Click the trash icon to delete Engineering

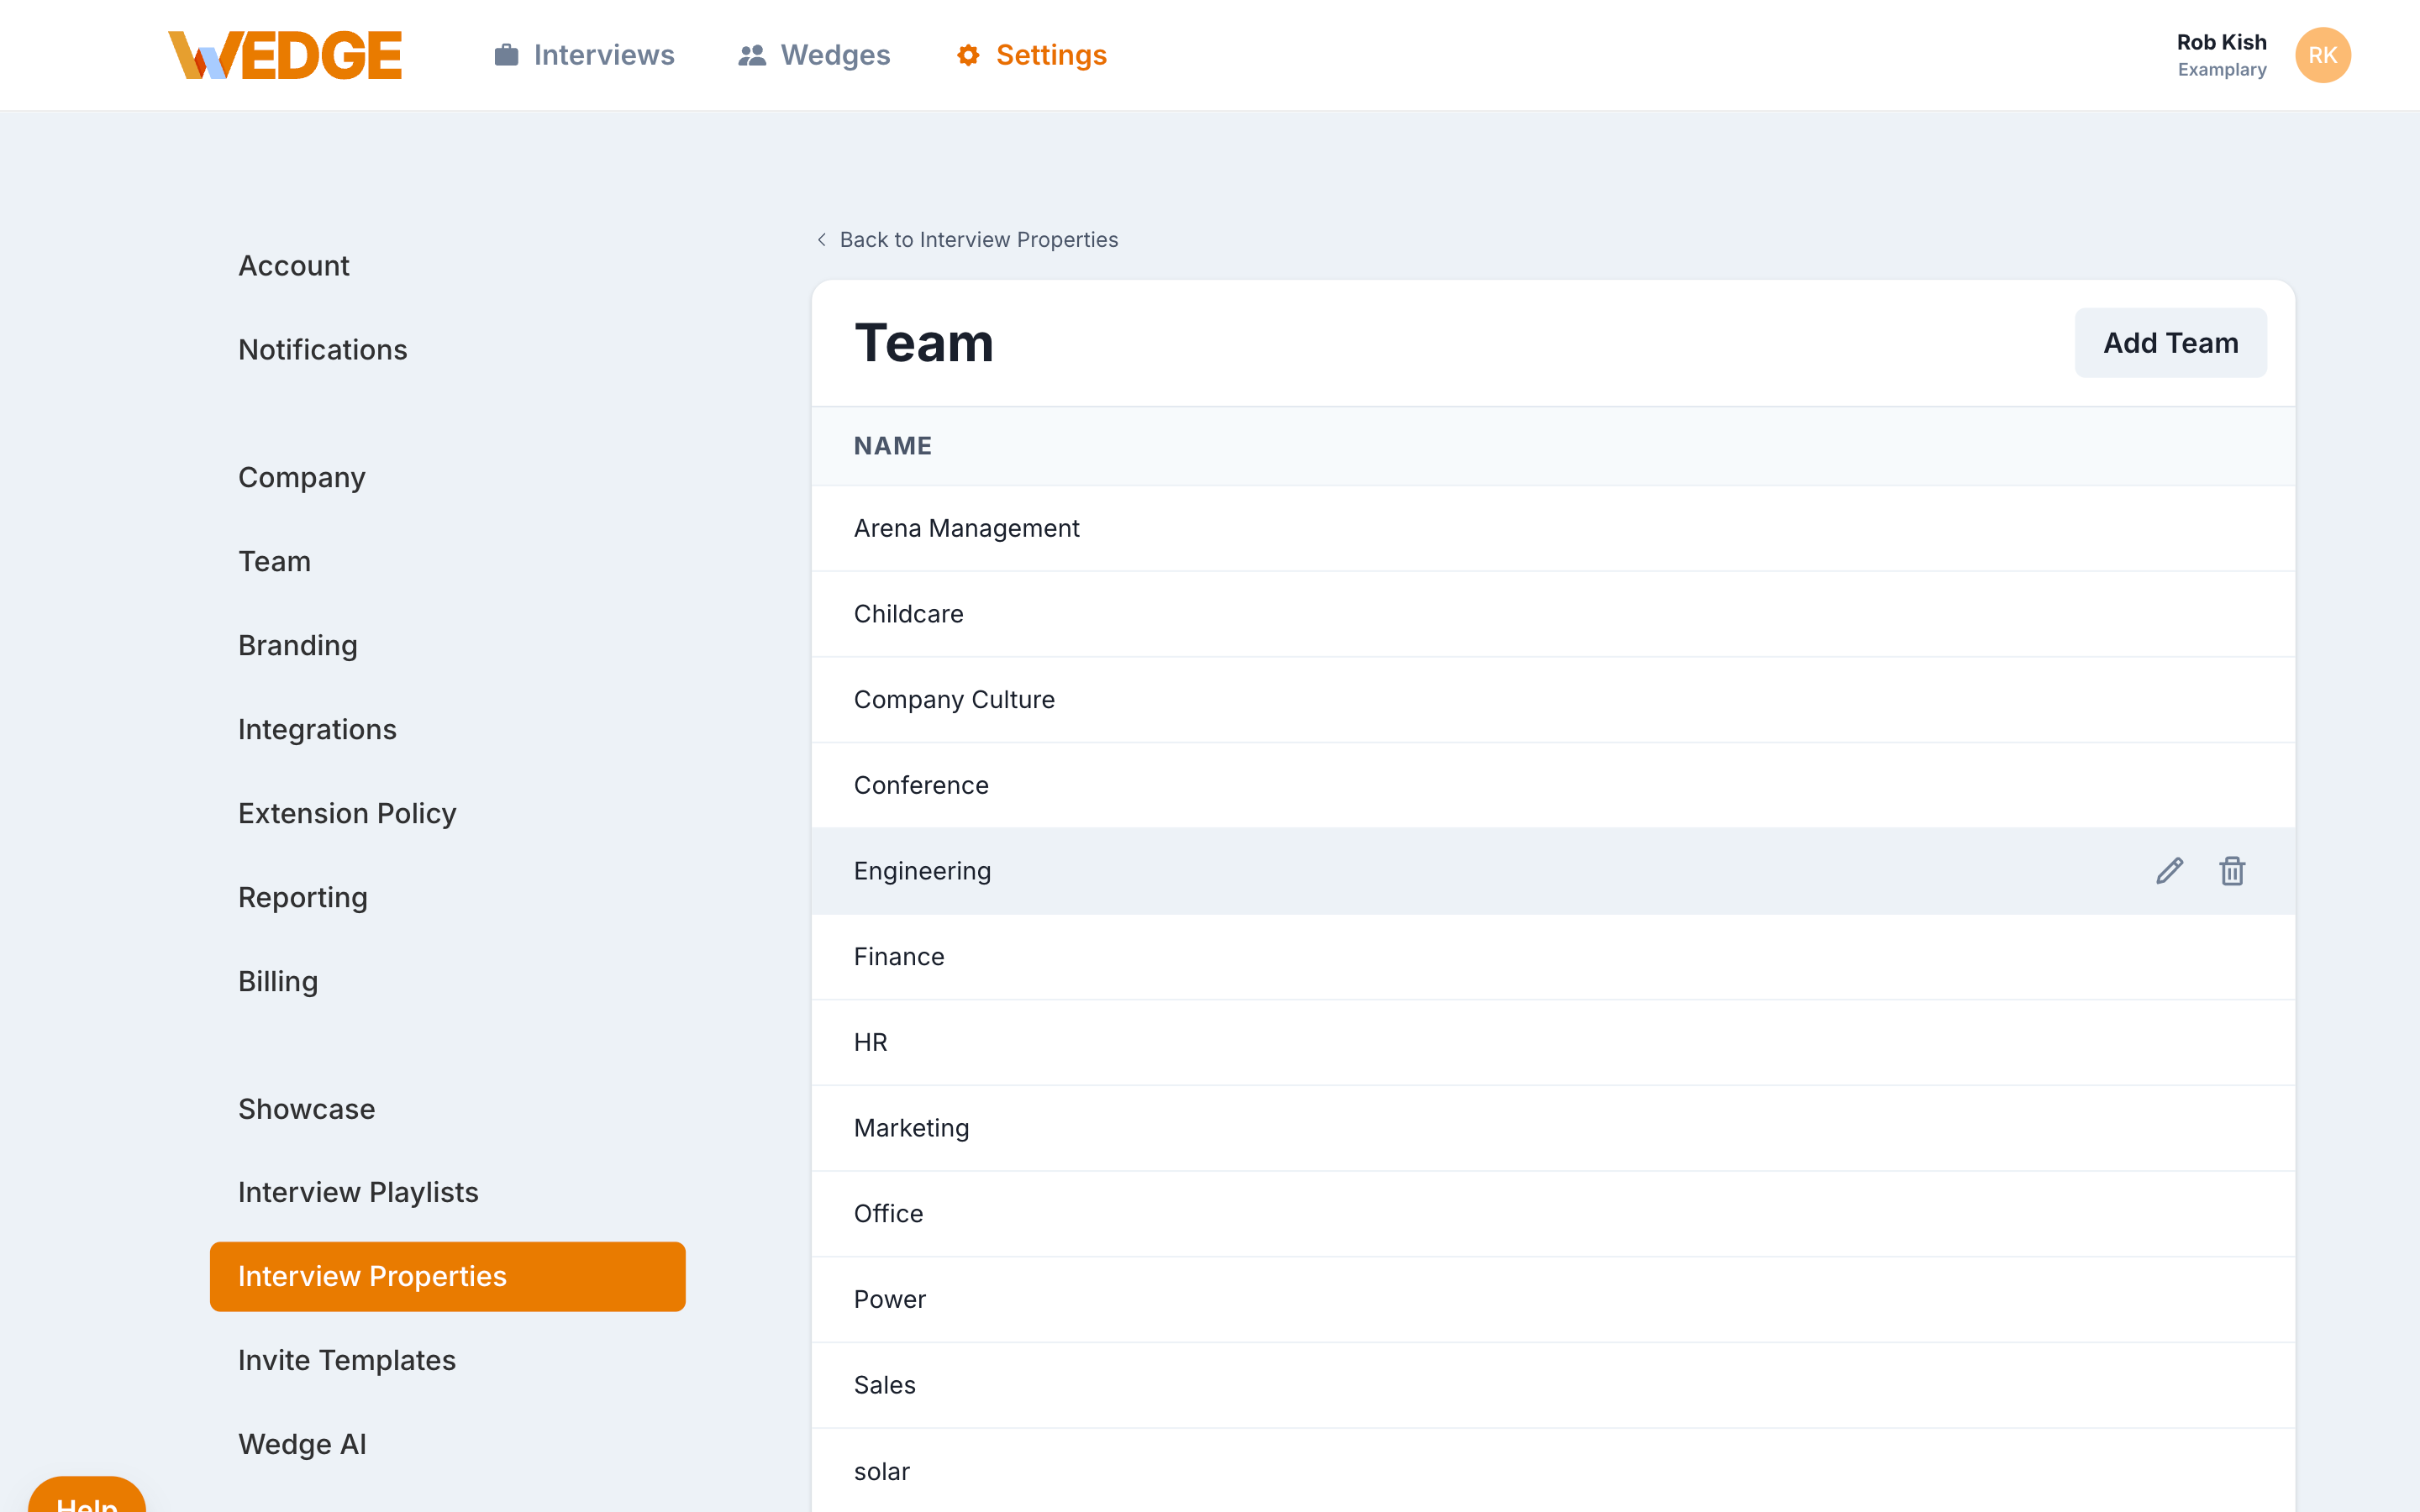pyautogui.click(x=2233, y=871)
